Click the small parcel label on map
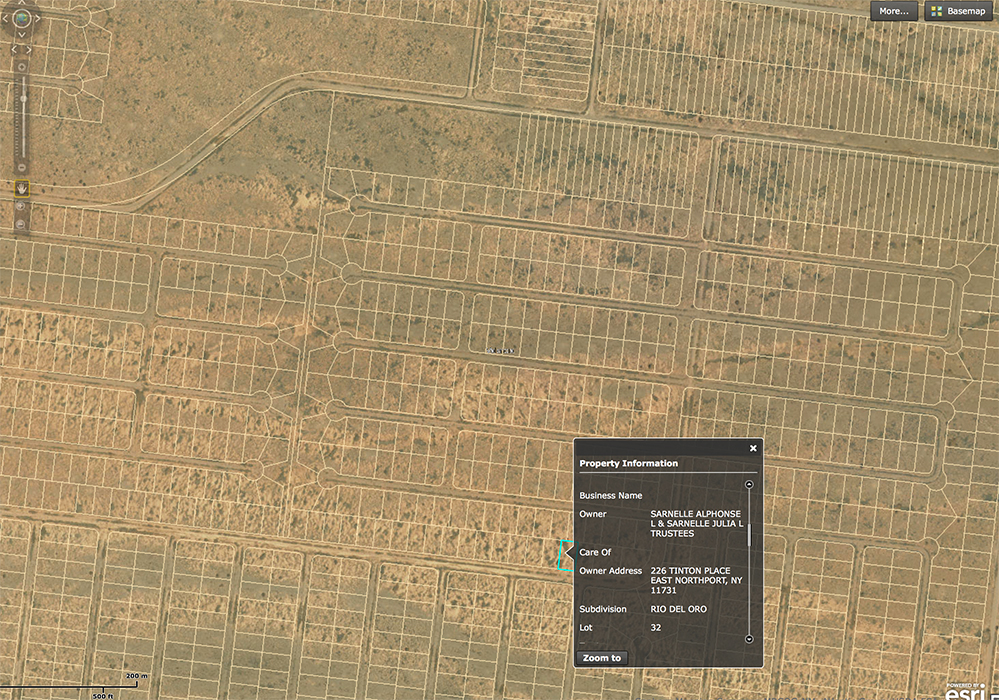Viewport: 999px width, 700px height. pyautogui.click(x=500, y=351)
